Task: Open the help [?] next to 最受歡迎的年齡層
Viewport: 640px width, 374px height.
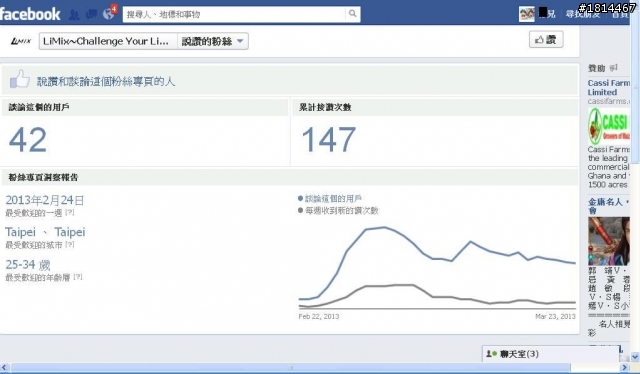Action: pyautogui.click(x=78, y=277)
